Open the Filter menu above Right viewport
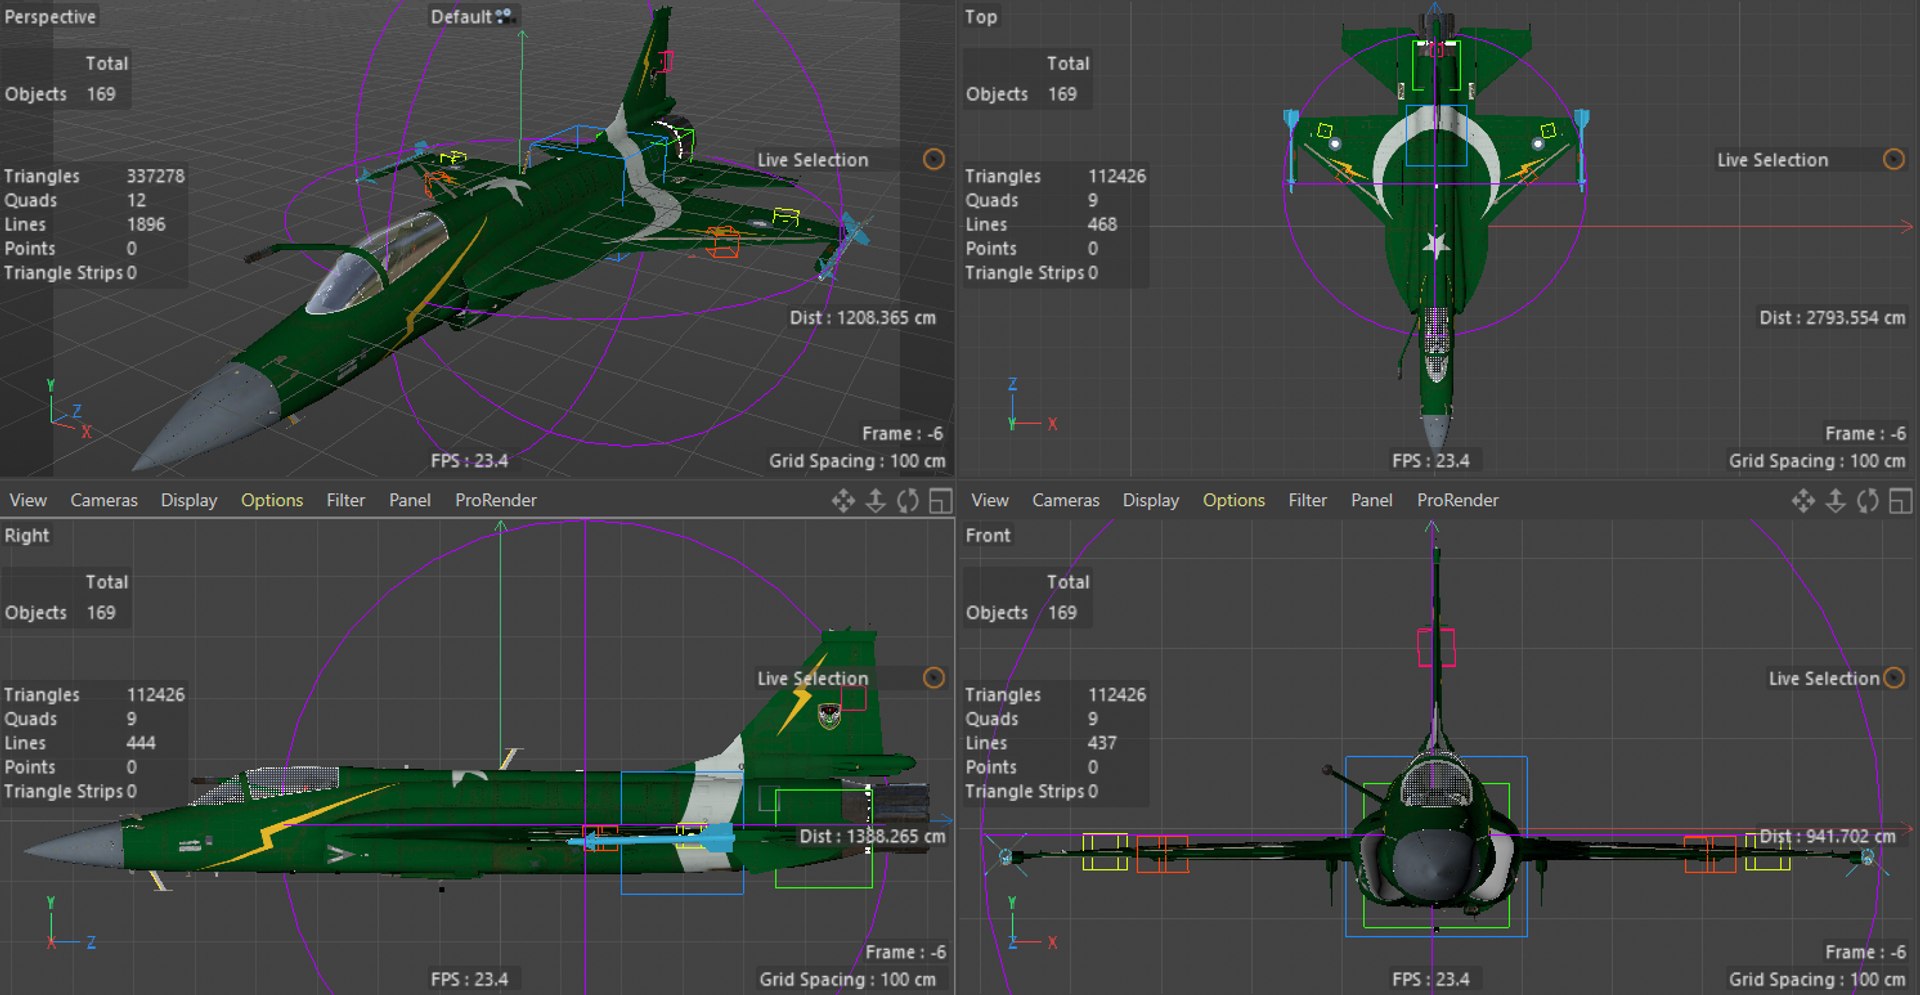 346,500
